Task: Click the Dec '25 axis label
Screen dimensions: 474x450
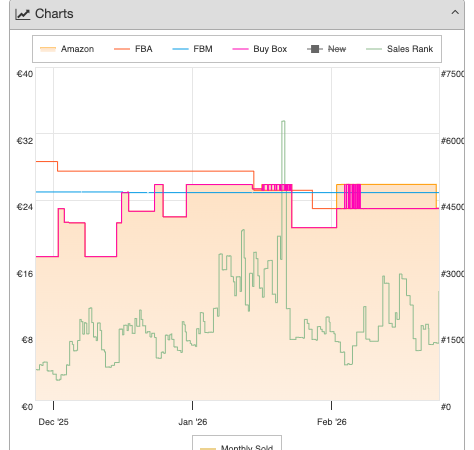Action: point(53,422)
